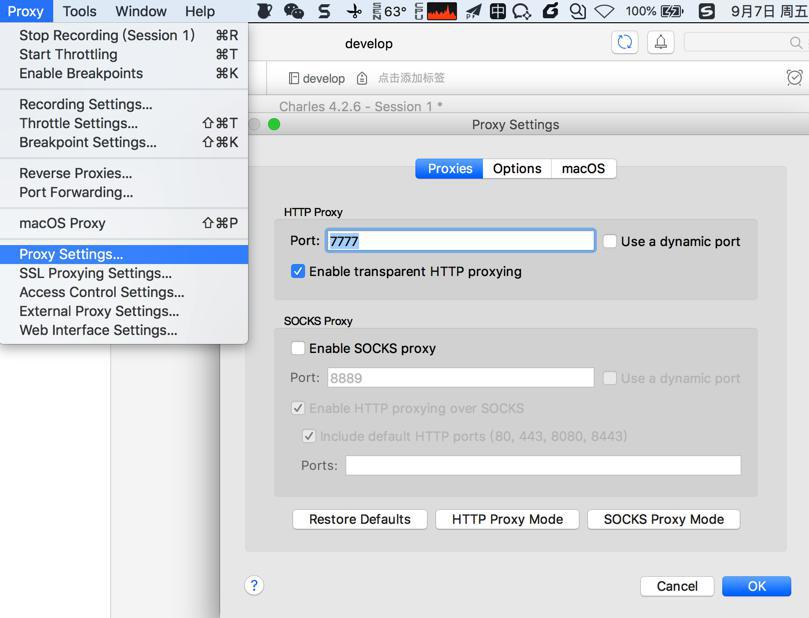The height and width of the screenshot is (618, 809).
Task: Switch to the Proxies tab
Action: 449,169
